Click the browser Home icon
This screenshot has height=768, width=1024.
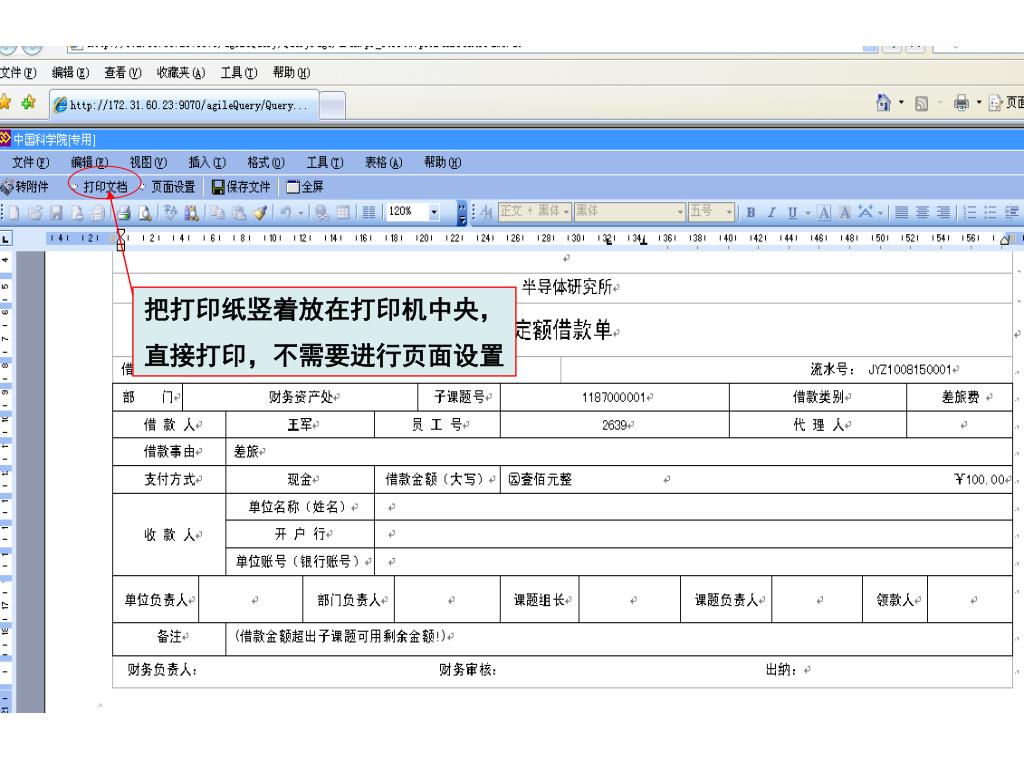[x=884, y=103]
